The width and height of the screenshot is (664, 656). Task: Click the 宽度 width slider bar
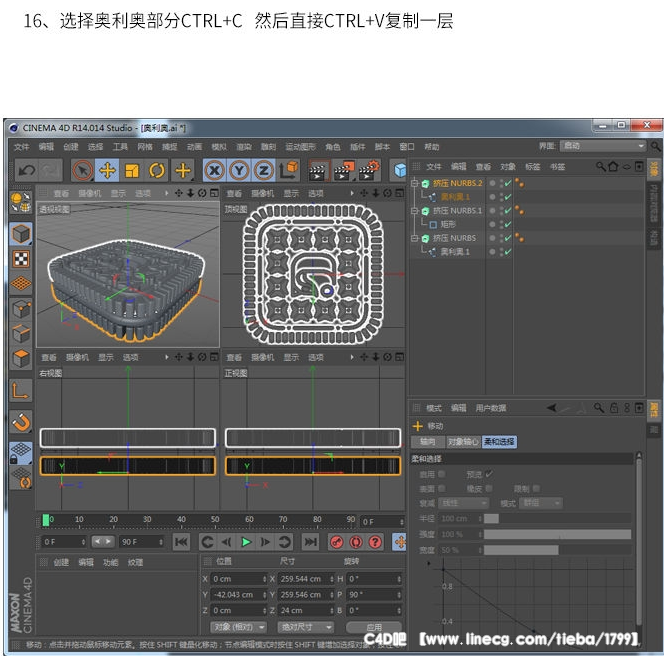[557, 550]
